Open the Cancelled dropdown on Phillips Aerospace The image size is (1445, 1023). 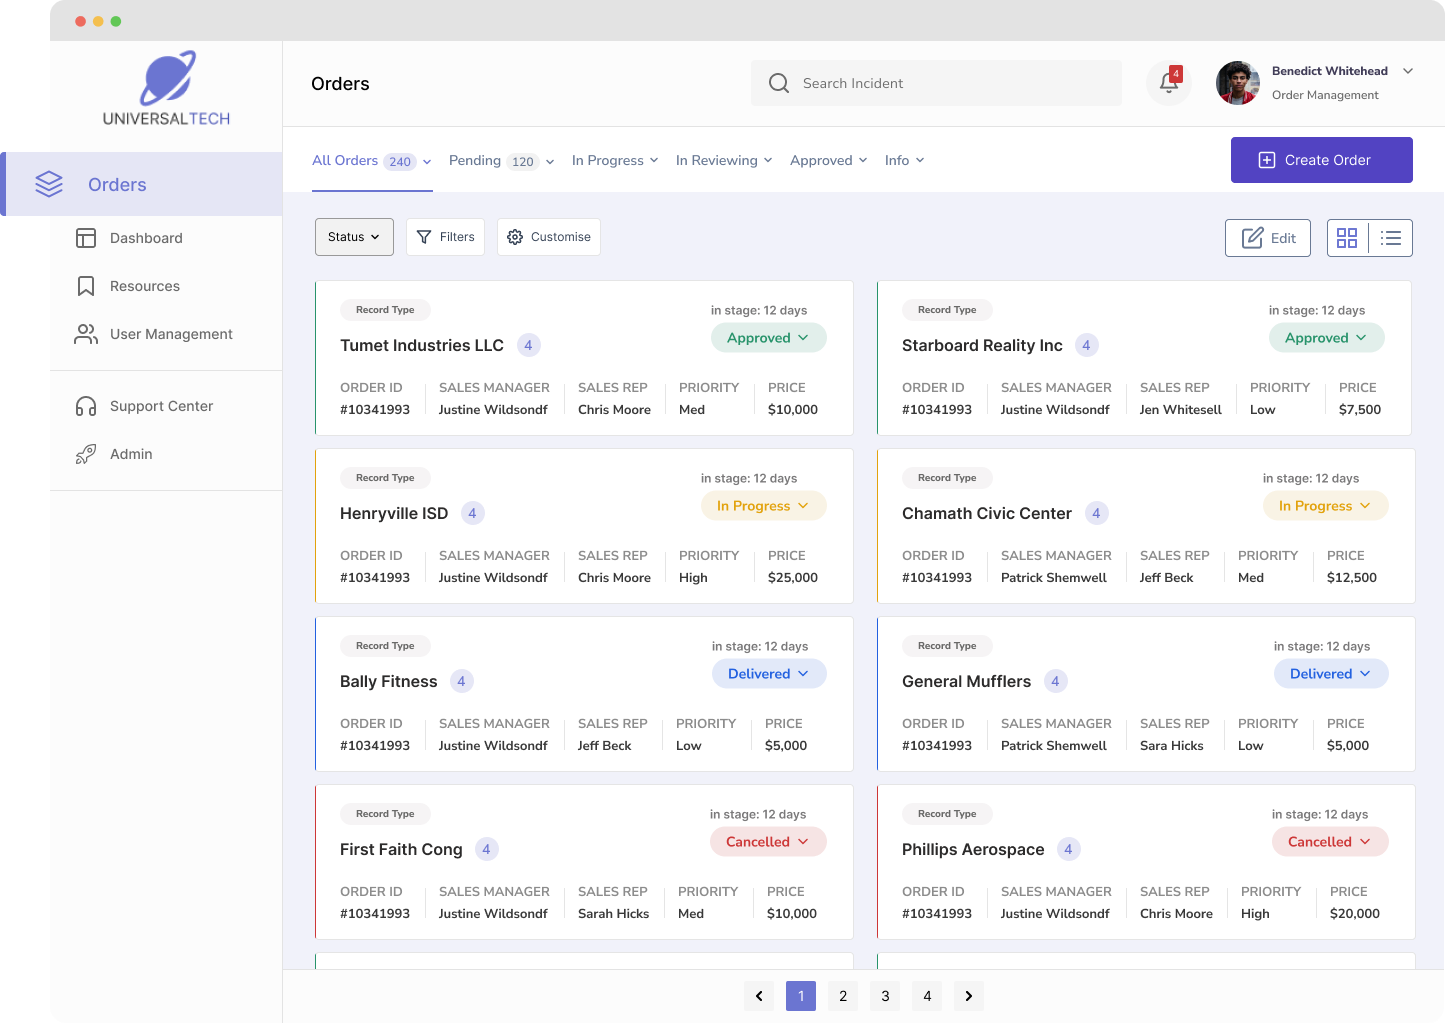coord(1329,841)
